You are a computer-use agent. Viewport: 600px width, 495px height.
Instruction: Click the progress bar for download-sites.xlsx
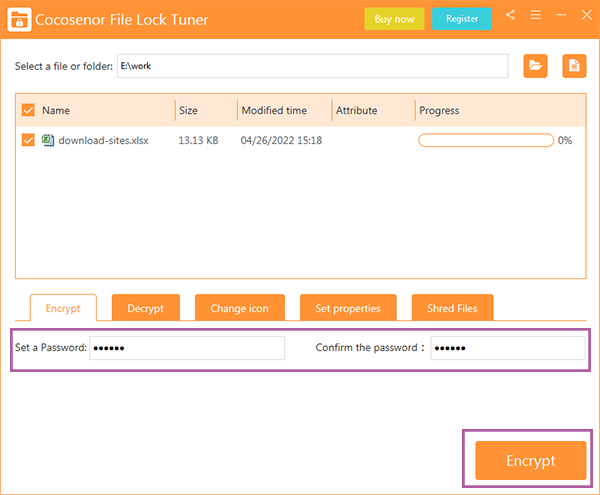[x=486, y=140]
